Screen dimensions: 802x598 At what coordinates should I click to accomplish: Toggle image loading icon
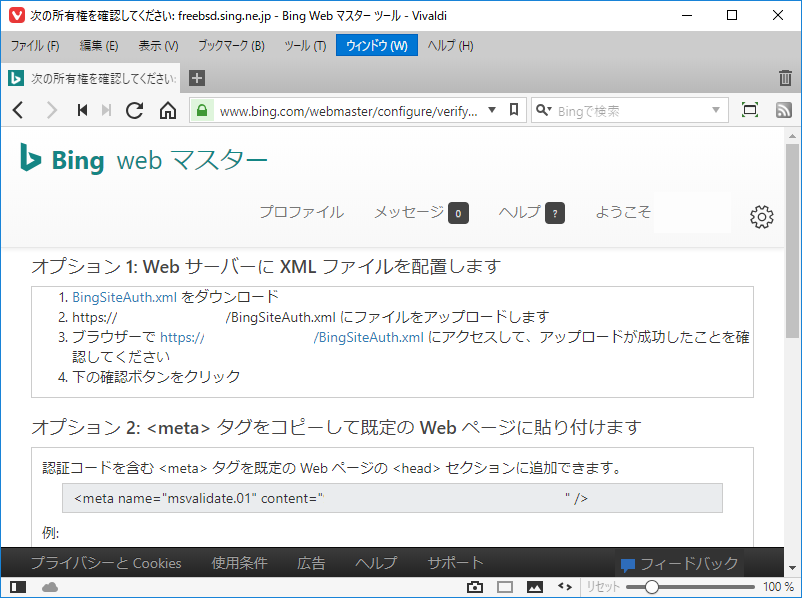(535, 587)
